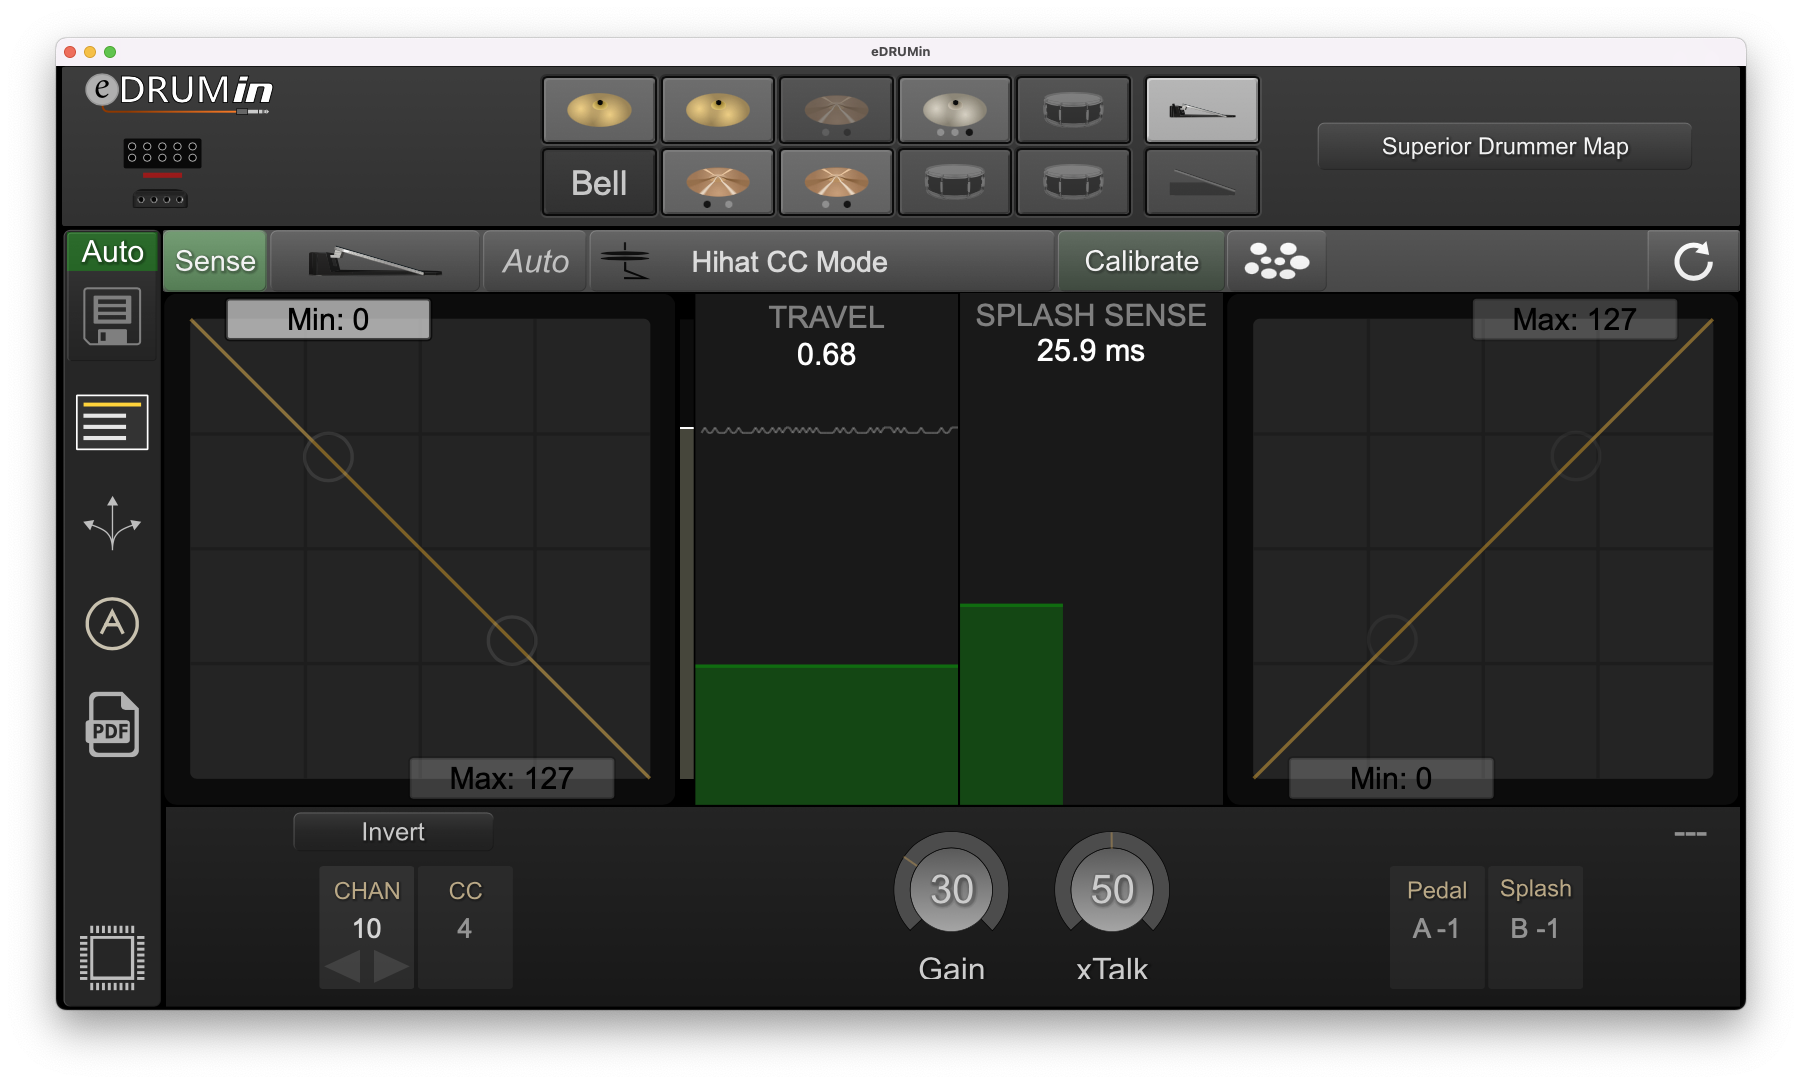Viewport: 1802px width, 1084px height.
Task: Click the lower control point on the left curve
Action: 512,641
